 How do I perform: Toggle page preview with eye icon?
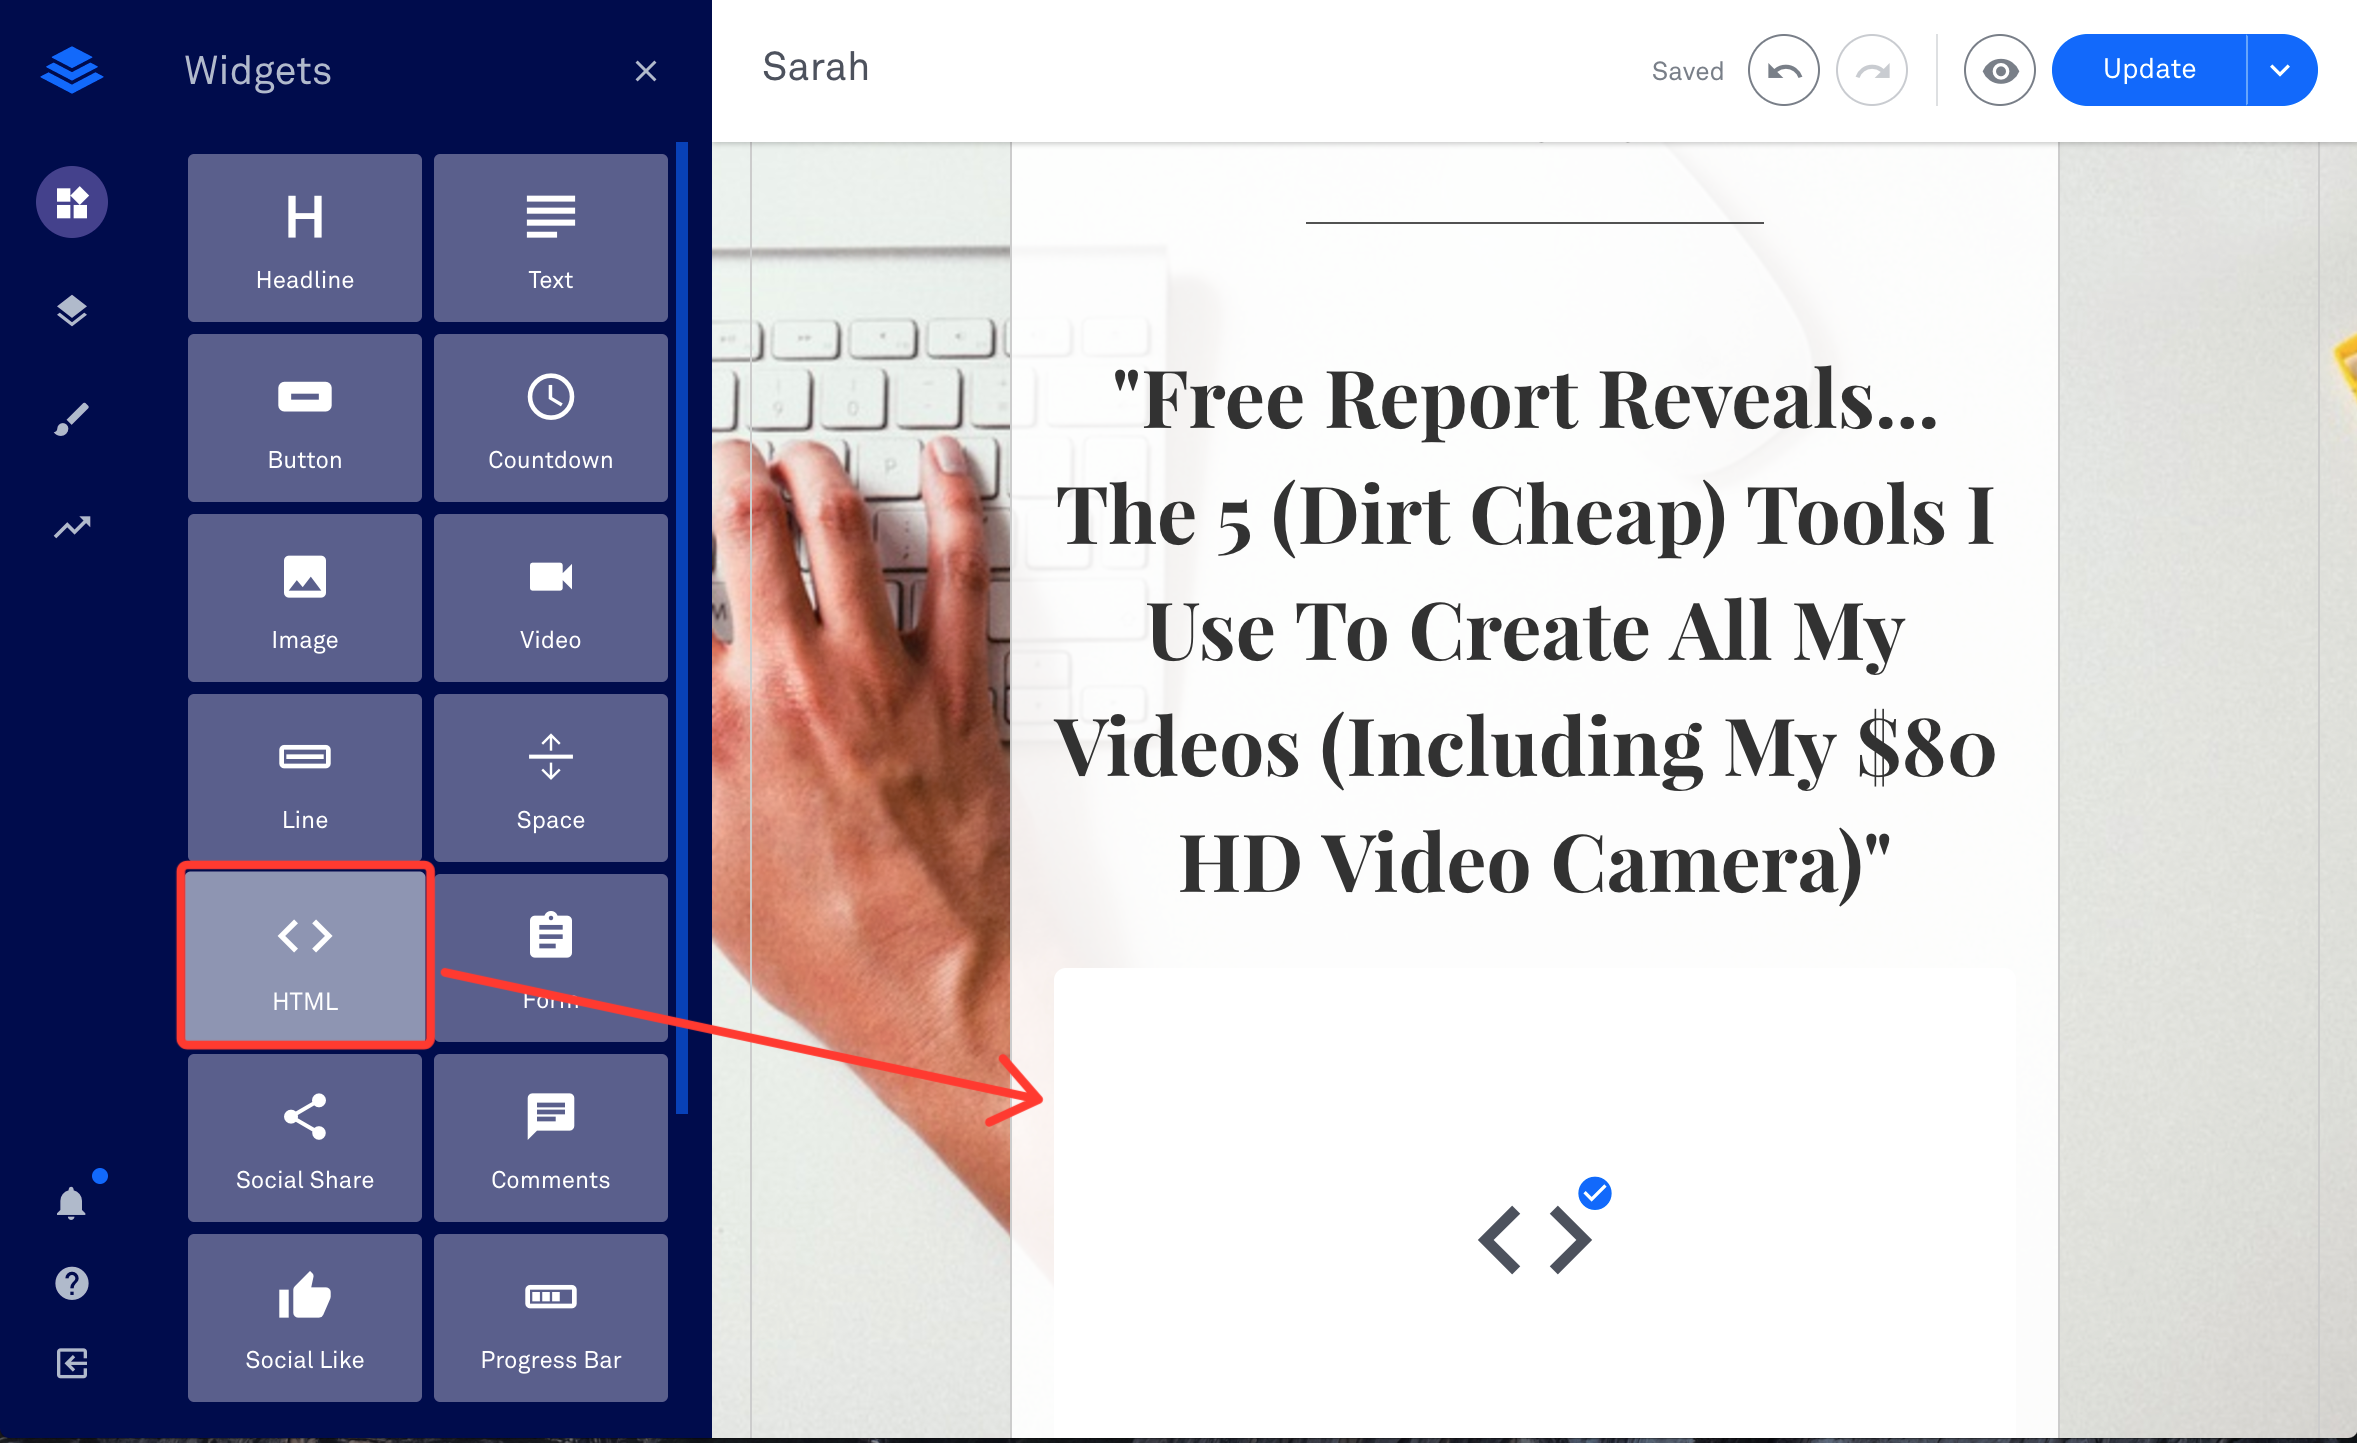click(x=2000, y=70)
